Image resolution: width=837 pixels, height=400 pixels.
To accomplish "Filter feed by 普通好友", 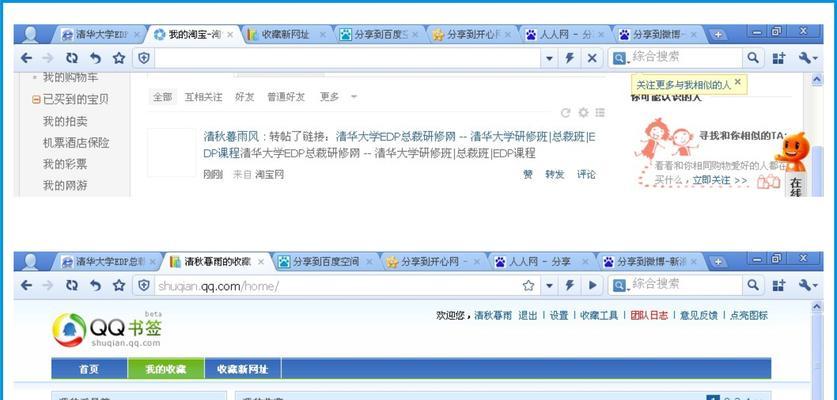I will click(286, 97).
